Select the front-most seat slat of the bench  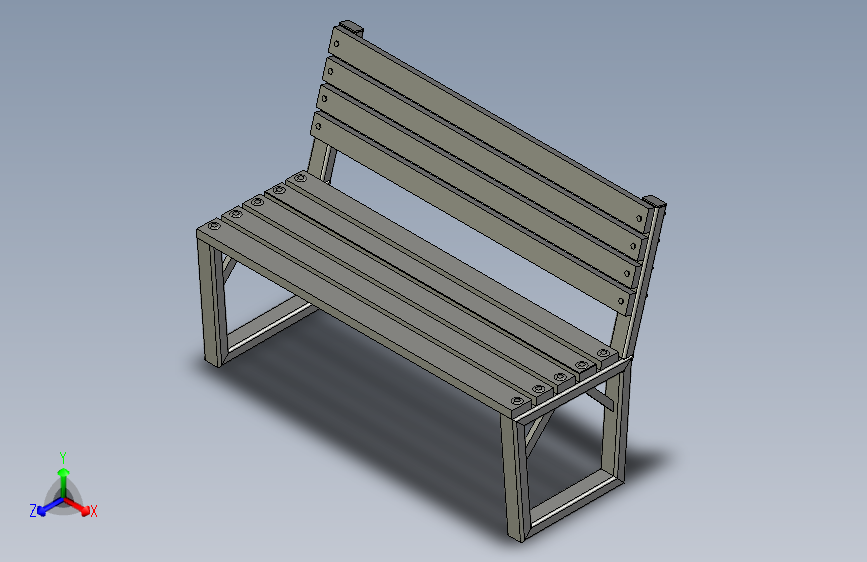(x=365, y=316)
